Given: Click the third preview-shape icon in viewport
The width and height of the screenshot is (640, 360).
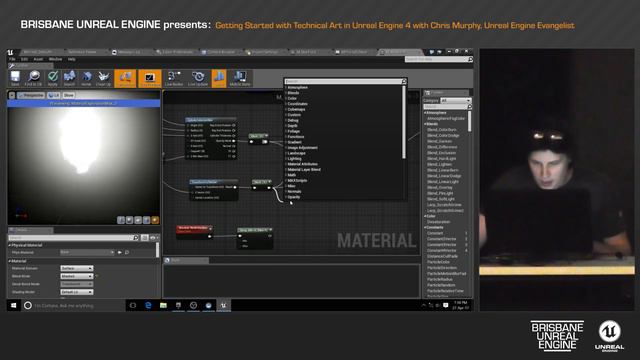Looking at the screenshot, I should [138, 220].
